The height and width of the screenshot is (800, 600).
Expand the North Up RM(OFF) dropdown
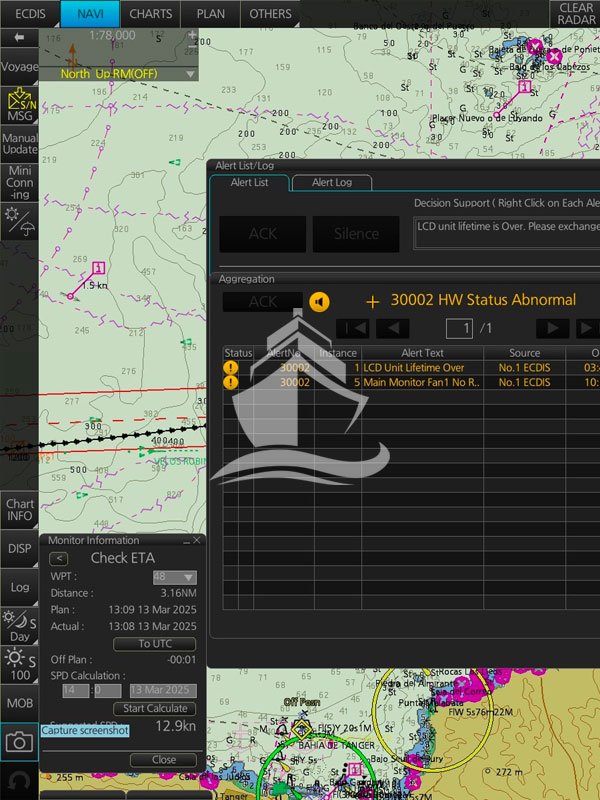click(x=190, y=74)
